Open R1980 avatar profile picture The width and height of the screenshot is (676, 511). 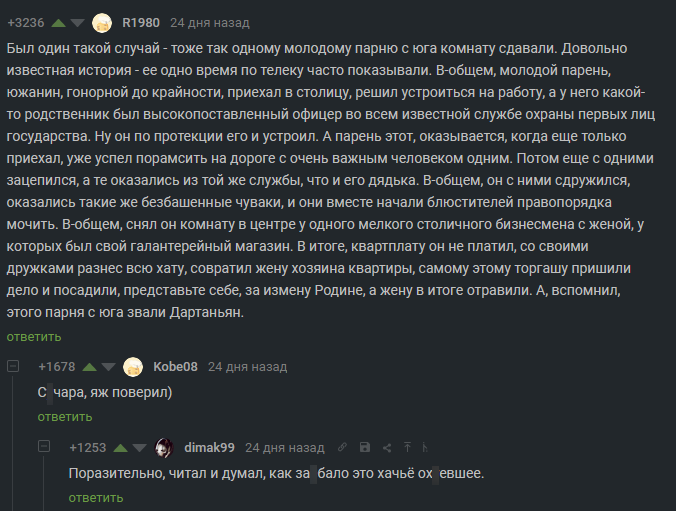tap(102, 21)
